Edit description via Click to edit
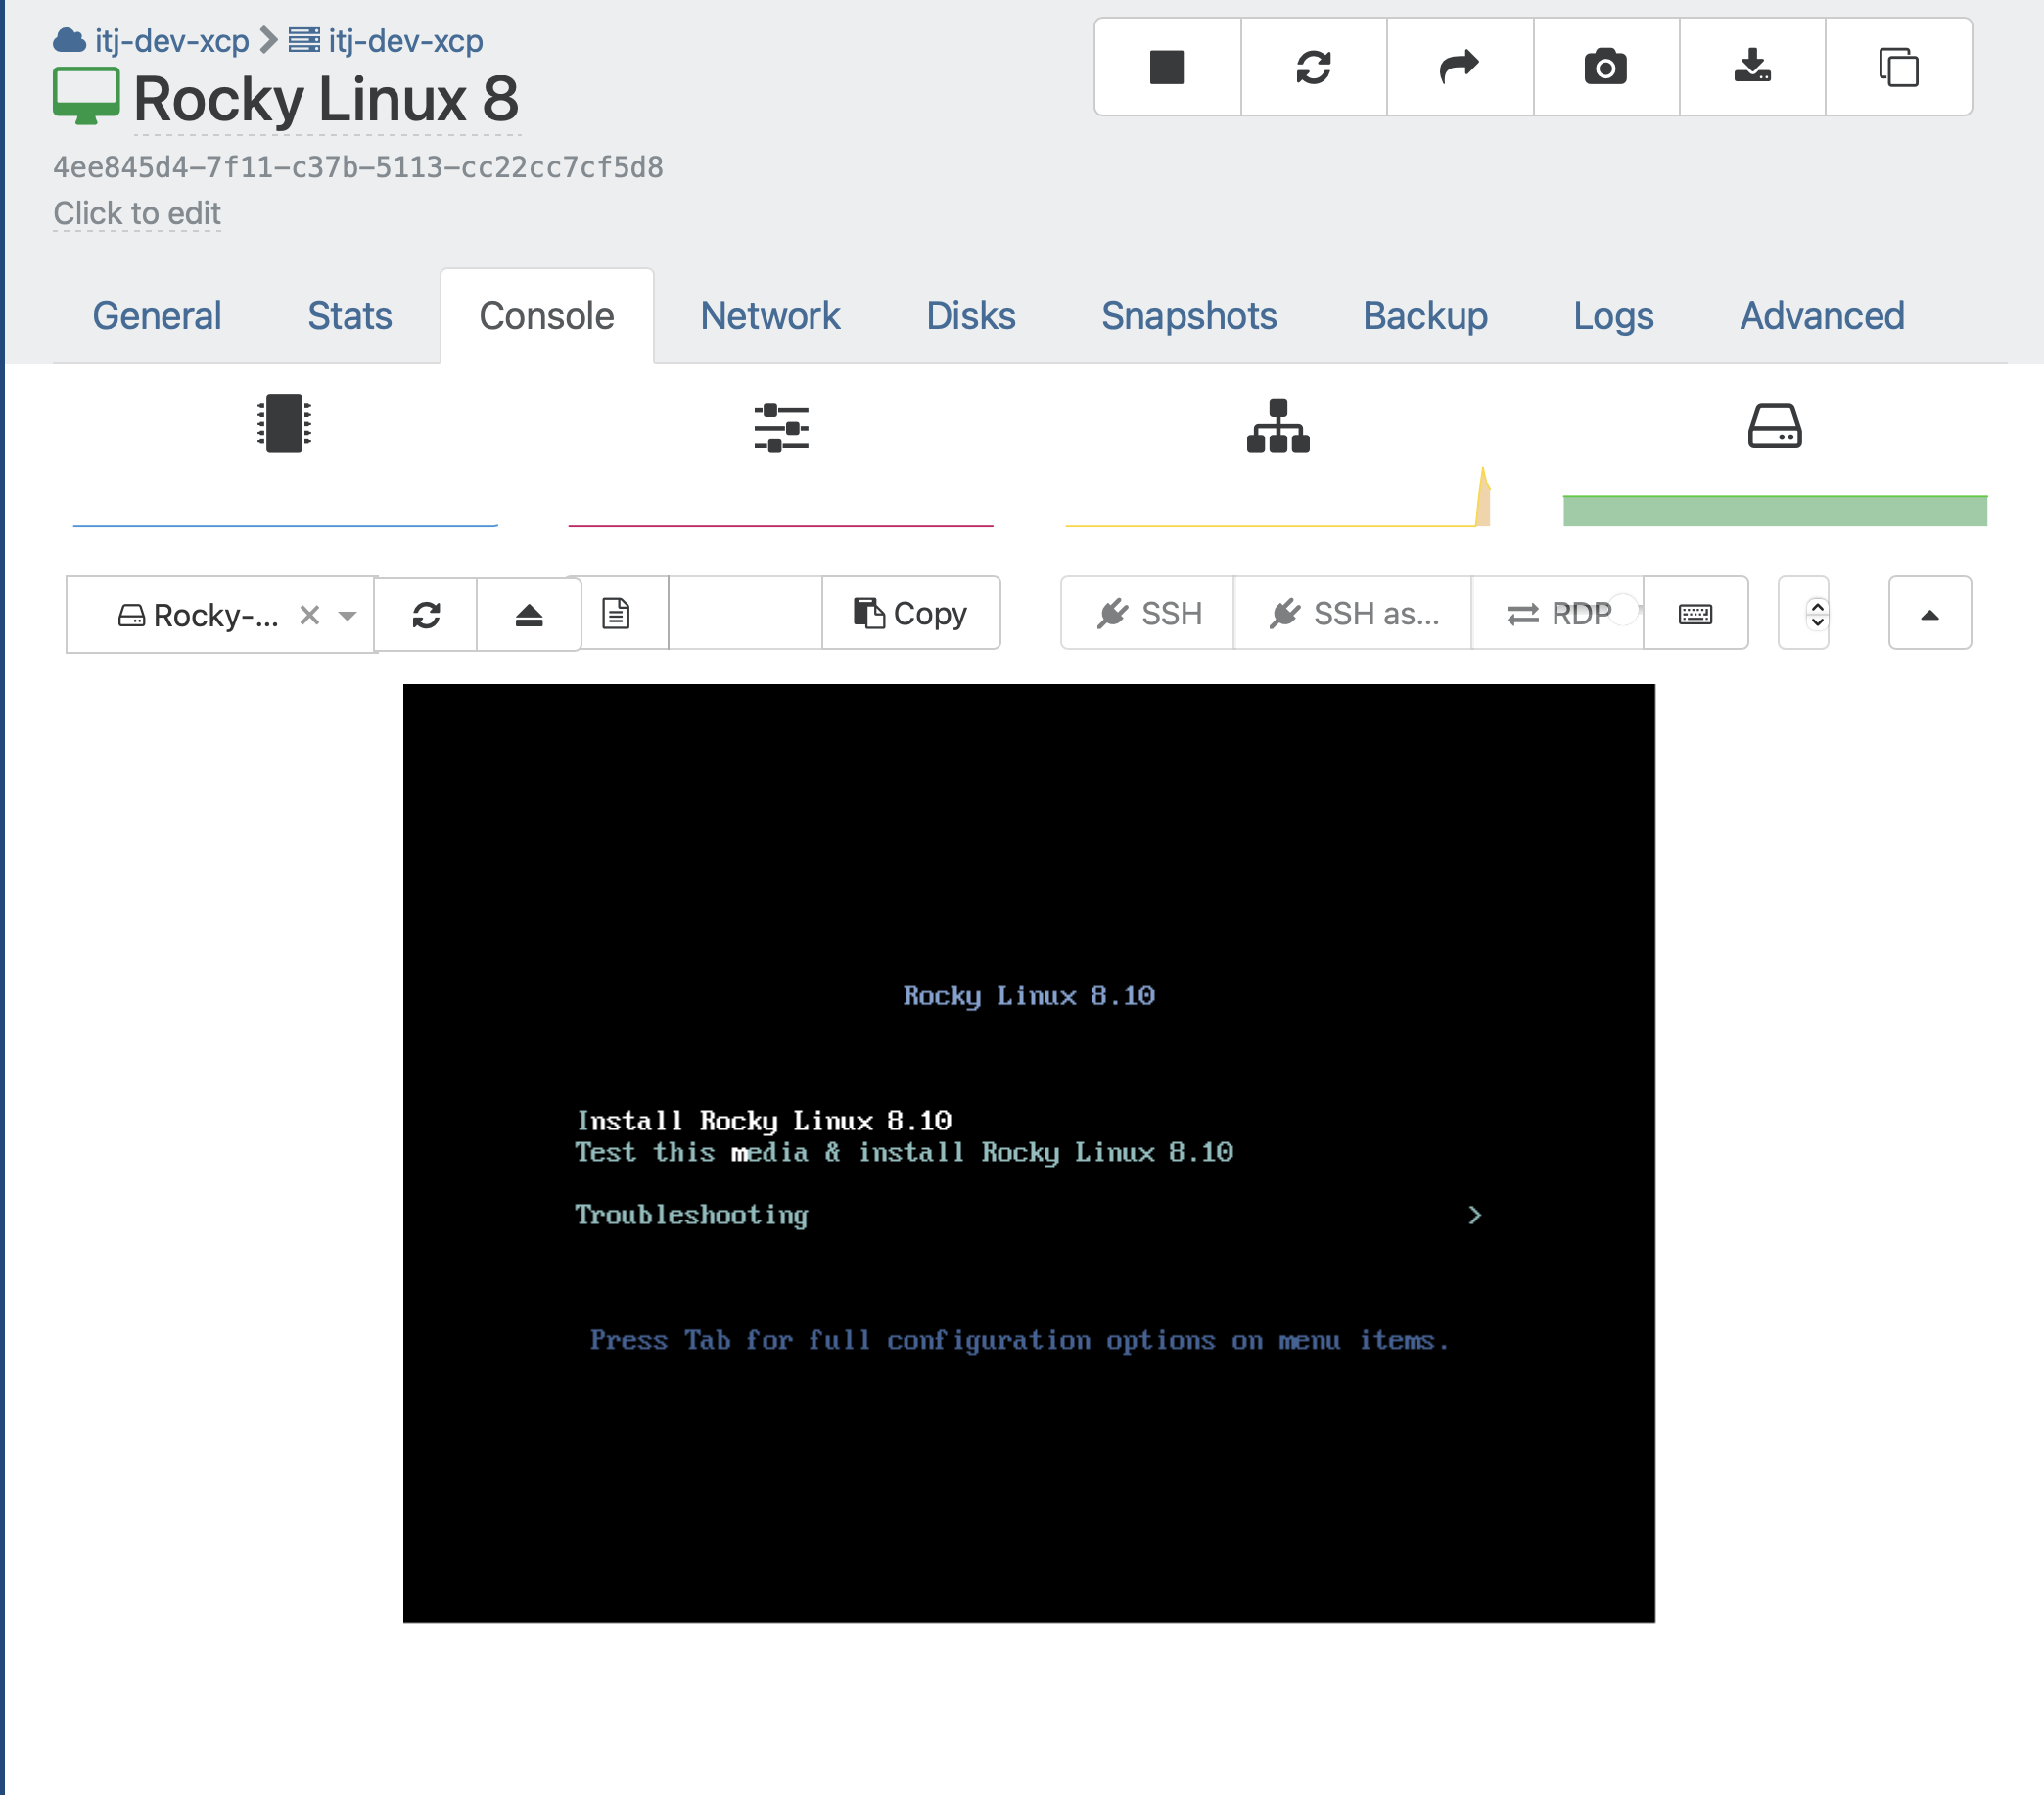This screenshot has width=2044, height=1795. pyautogui.click(x=137, y=213)
